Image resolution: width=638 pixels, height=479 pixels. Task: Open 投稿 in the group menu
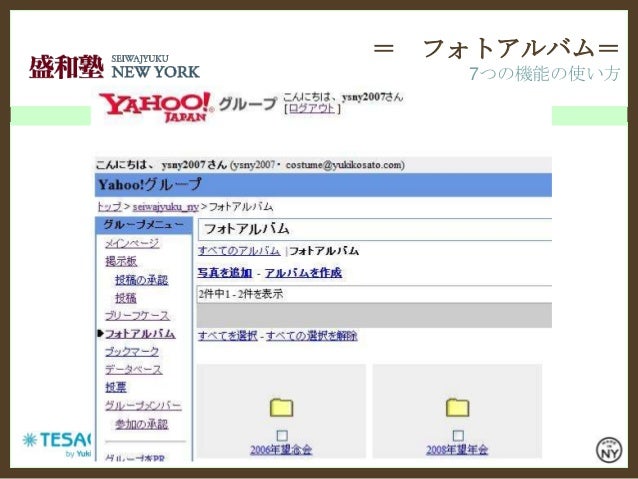(126, 298)
